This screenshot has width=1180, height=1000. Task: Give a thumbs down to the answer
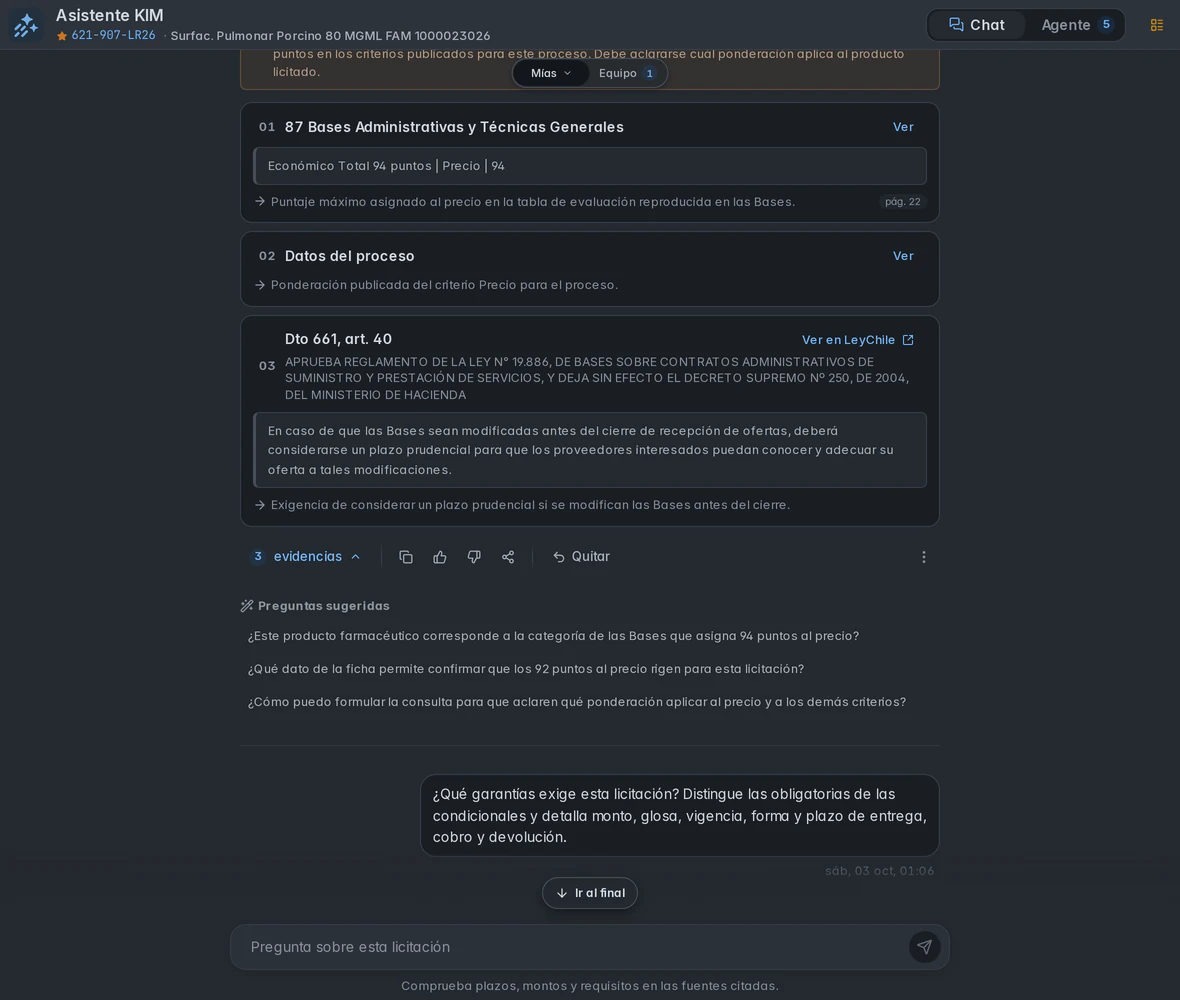(474, 557)
